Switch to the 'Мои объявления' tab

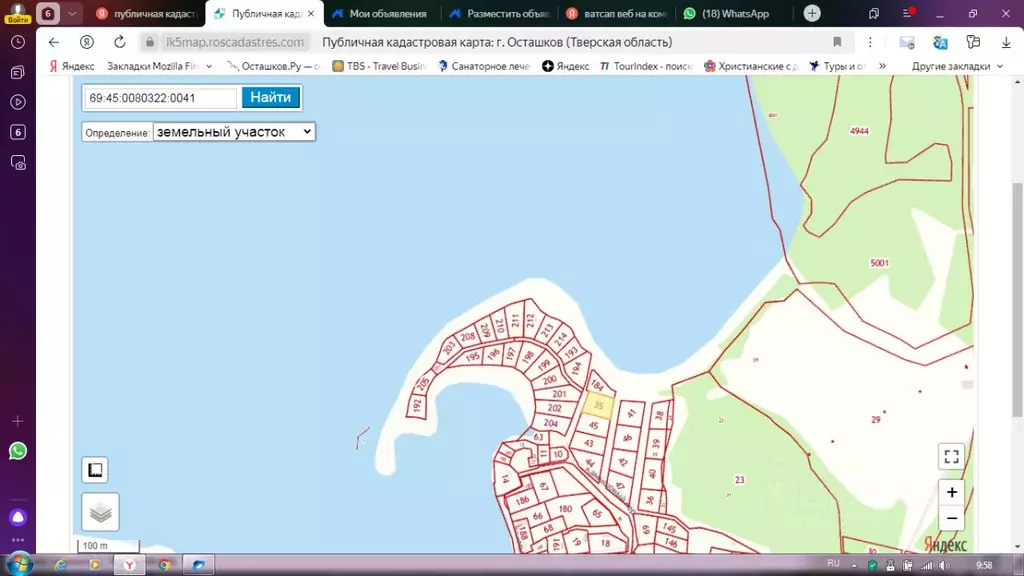coord(381,13)
